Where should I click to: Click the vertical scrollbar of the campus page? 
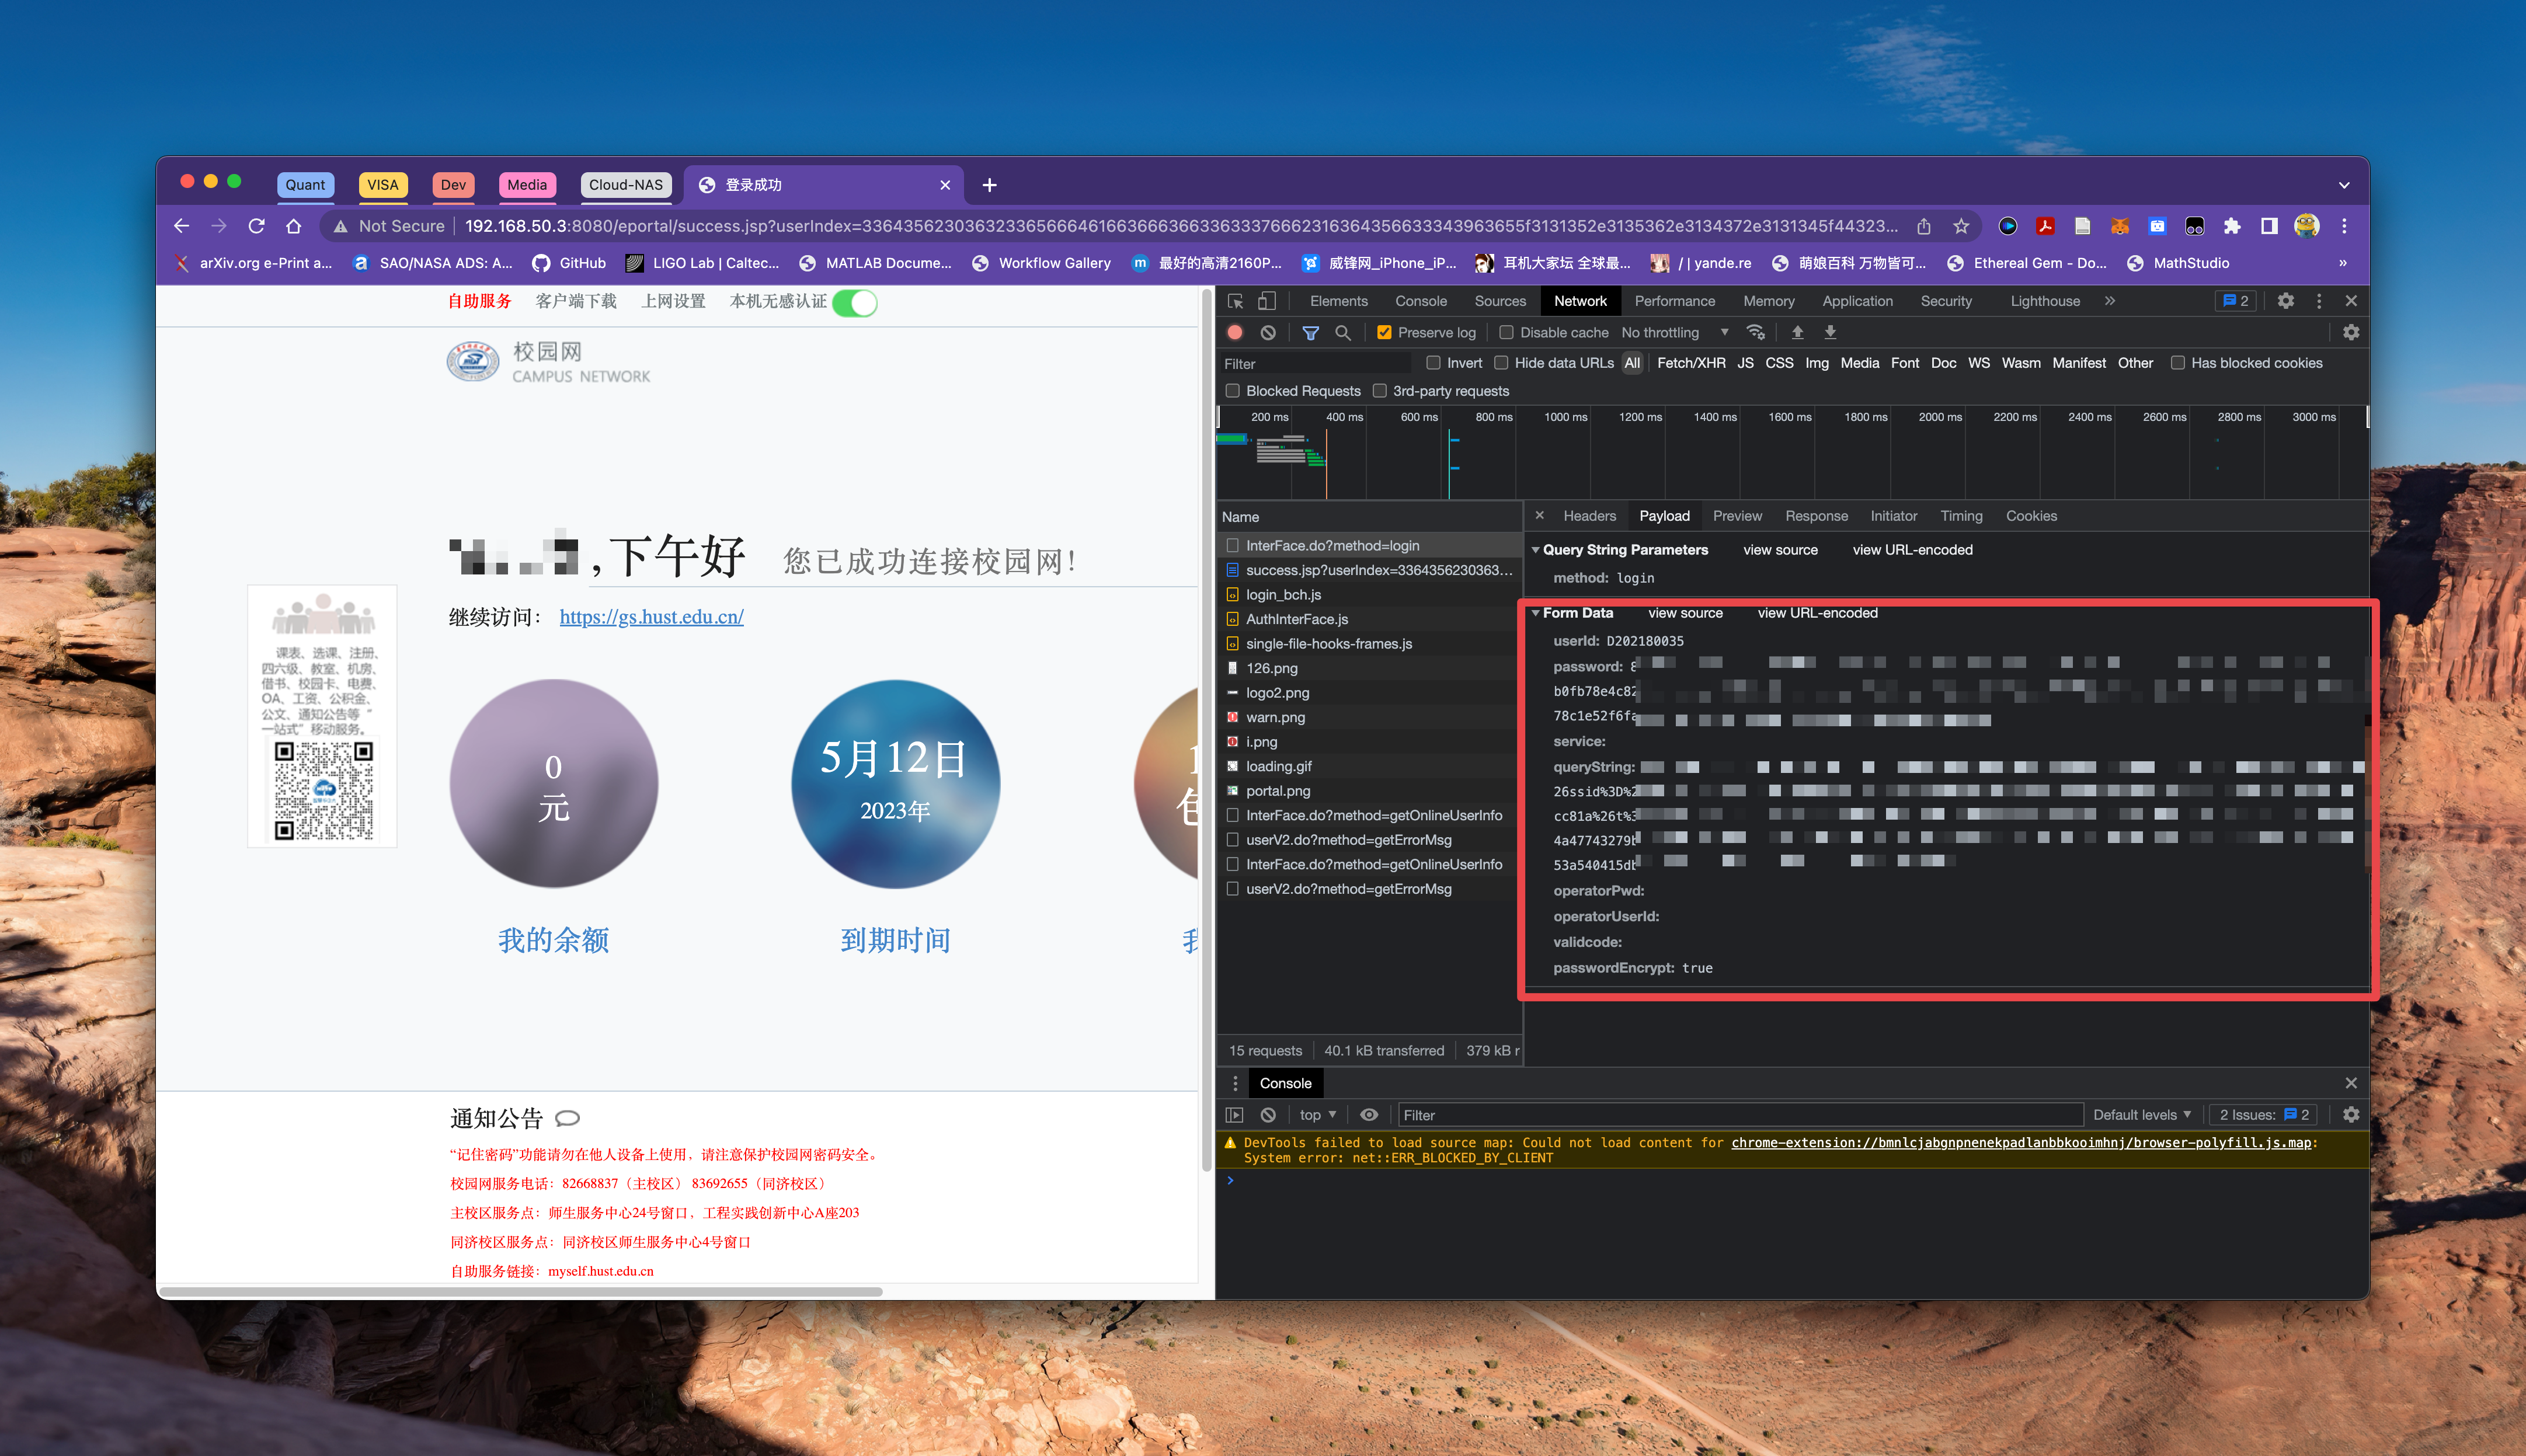coord(1206,730)
